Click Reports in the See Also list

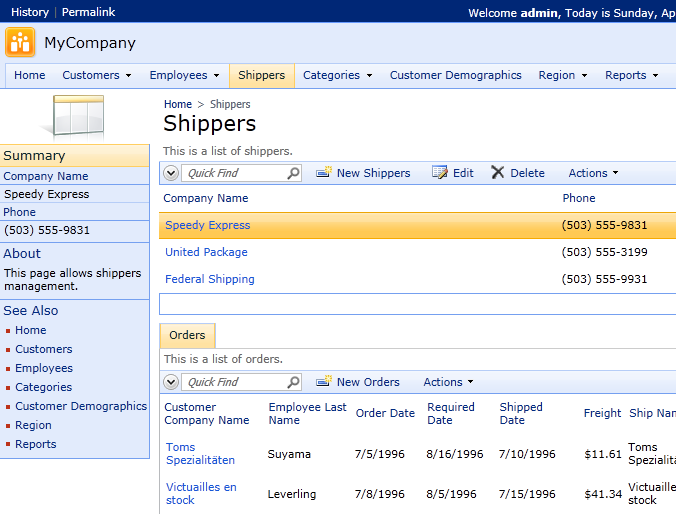pyautogui.click(x=36, y=444)
